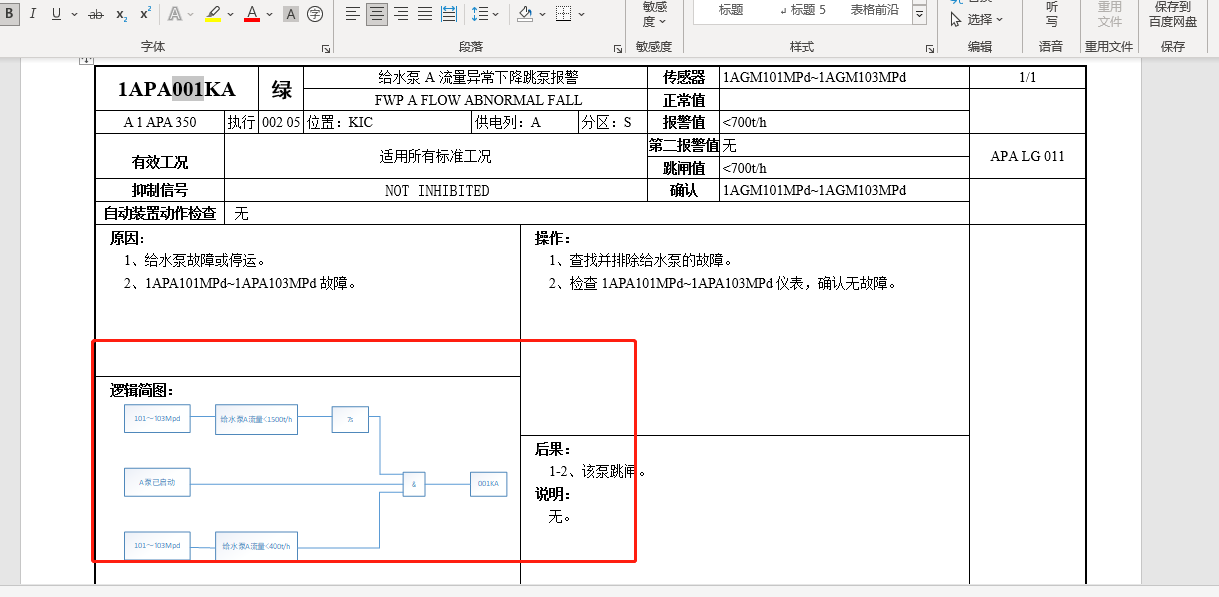Open borders dropdown arrow
The image size is (1219, 597).
pyautogui.click(x=582, y=14)
